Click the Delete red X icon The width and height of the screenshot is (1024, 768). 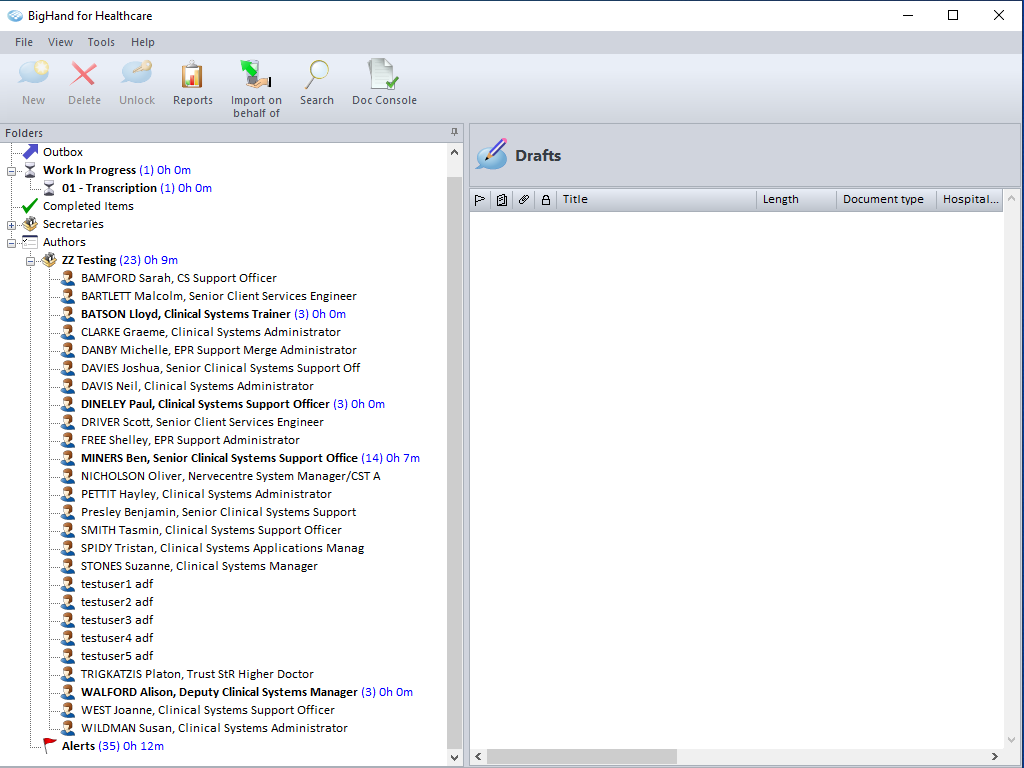click(x=84, y=74)
